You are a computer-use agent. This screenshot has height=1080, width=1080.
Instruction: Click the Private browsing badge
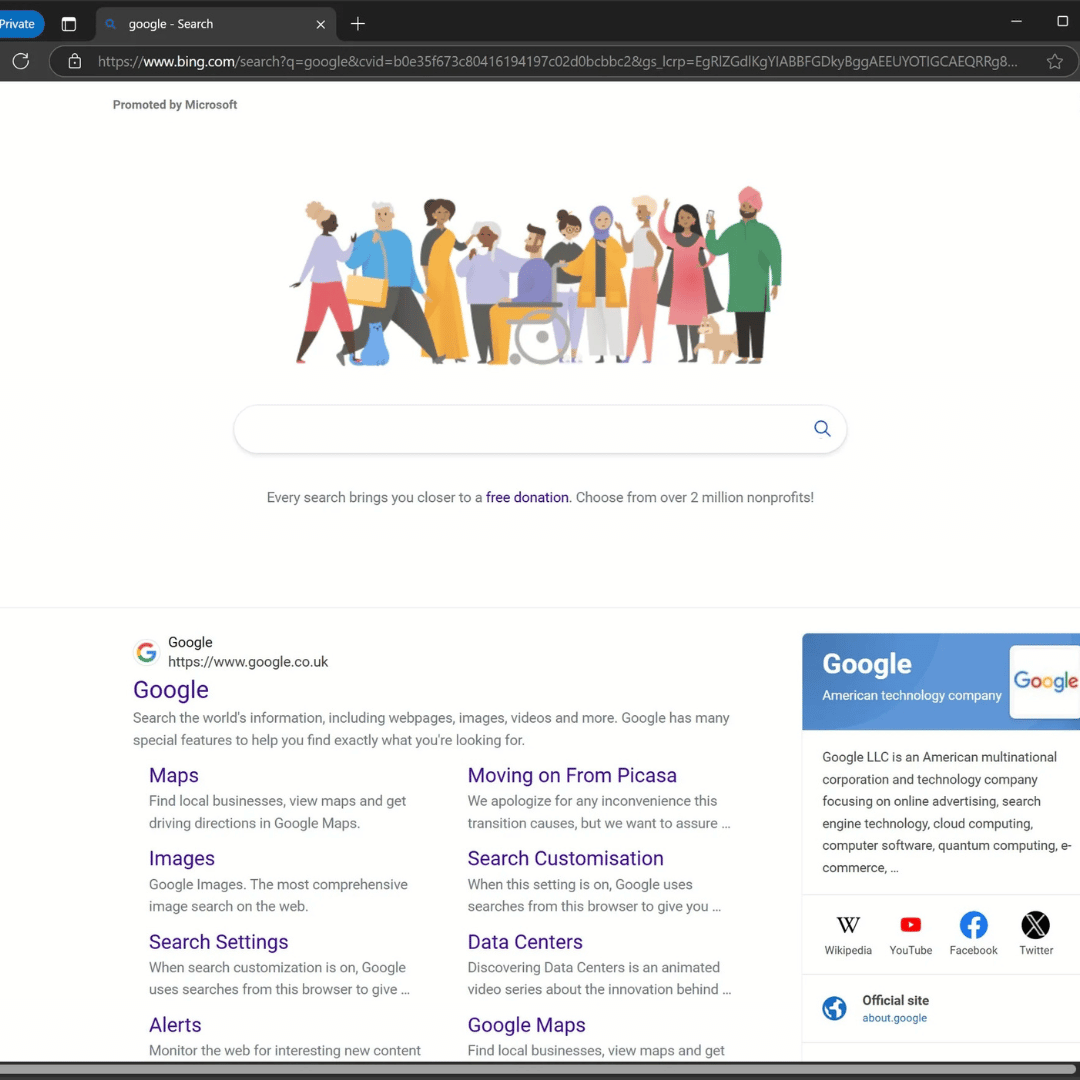(x=19, y=24)
